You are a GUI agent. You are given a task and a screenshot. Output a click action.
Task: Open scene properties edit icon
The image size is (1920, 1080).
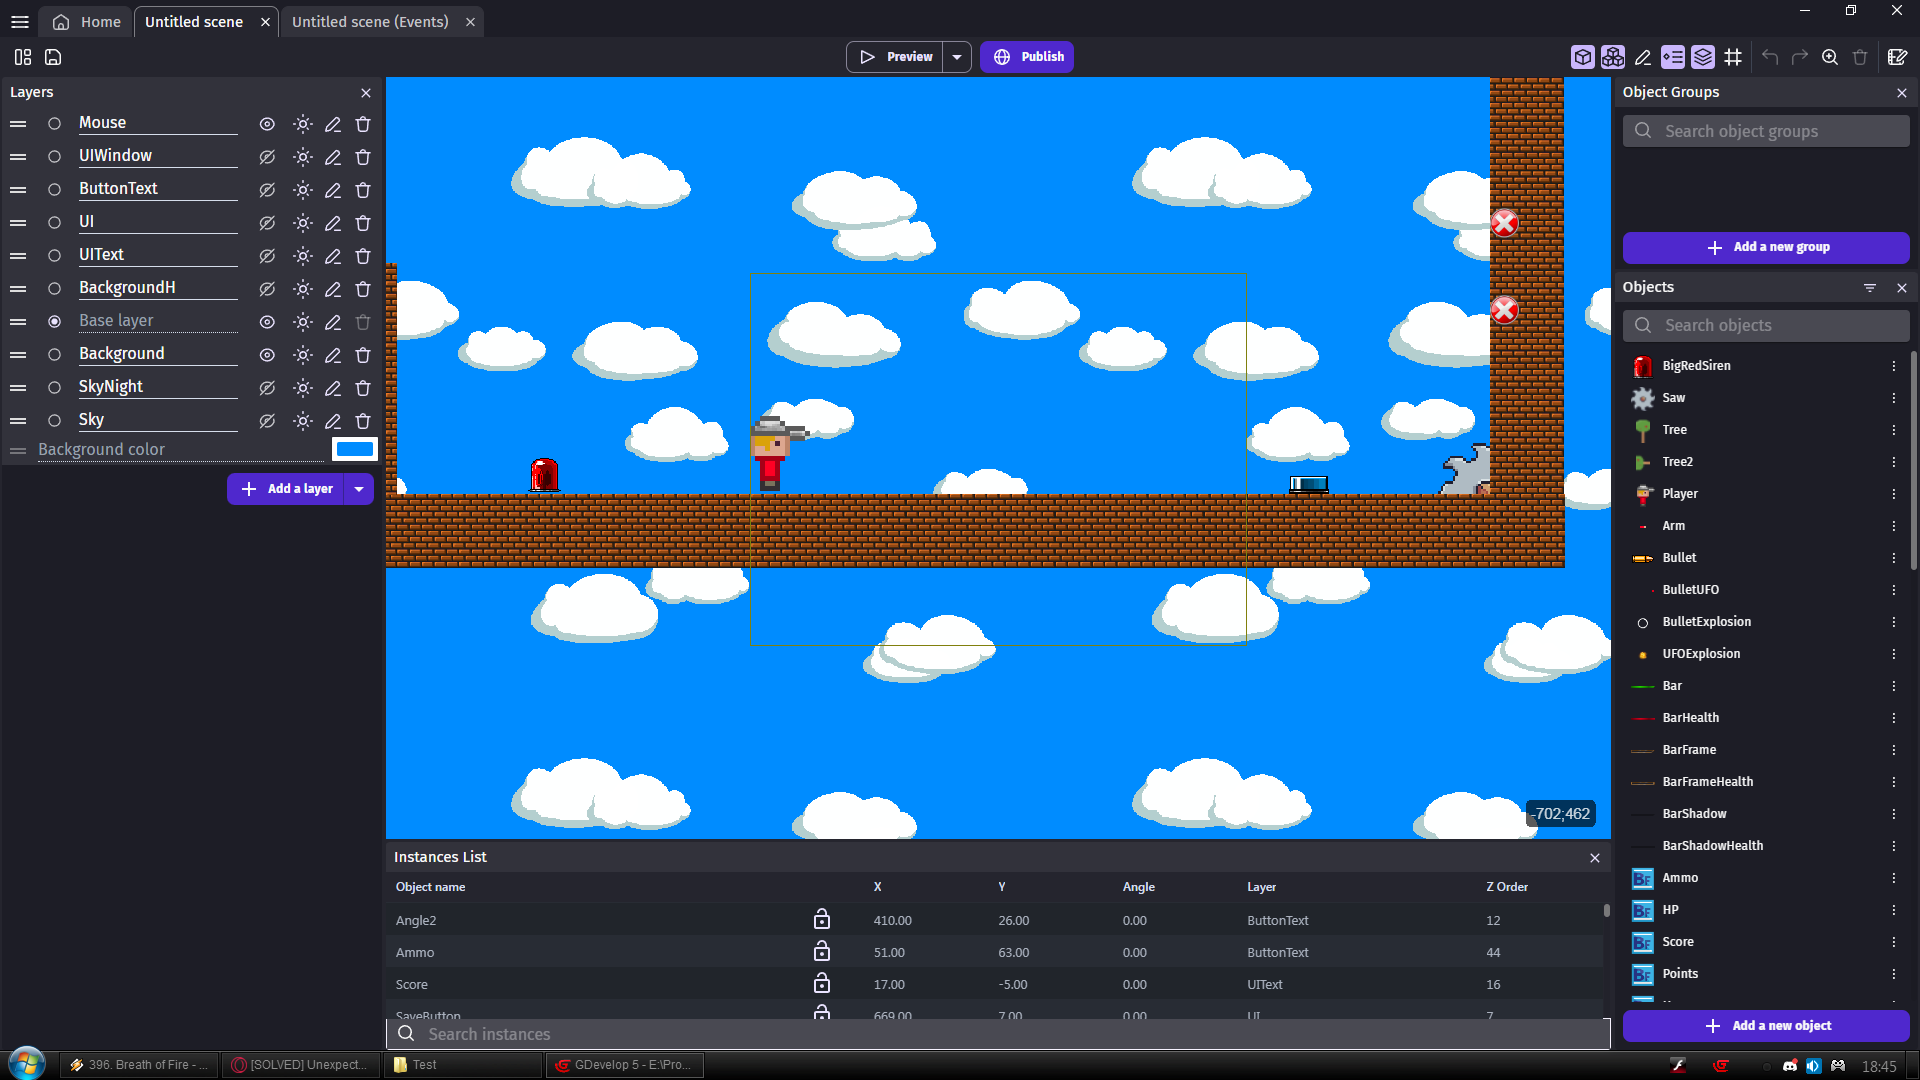point(1896,57)
